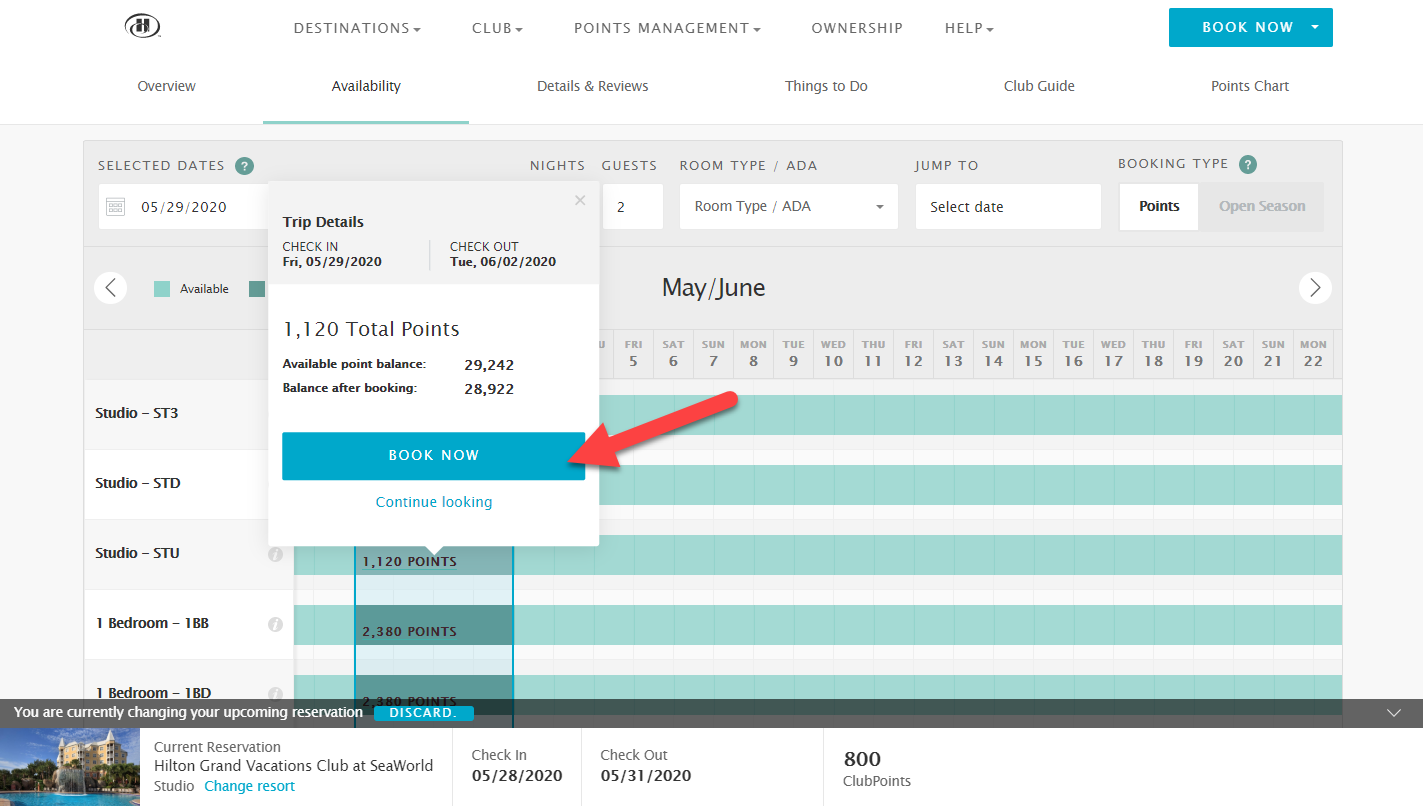
Task: Click 1,120 Total Points text
Action: pyautogui.click(x=371, y=329)
